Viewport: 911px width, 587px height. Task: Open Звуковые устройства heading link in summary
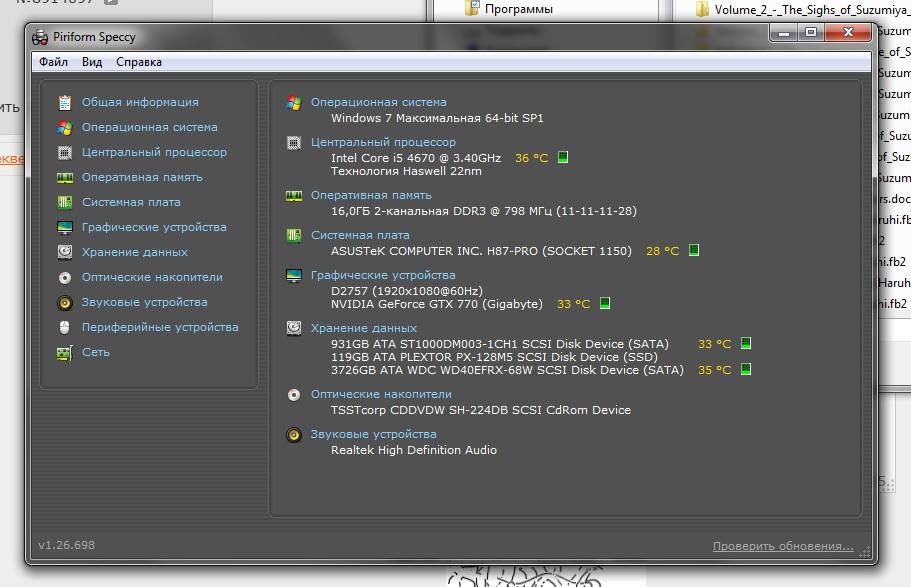click(x=374, y=434)
